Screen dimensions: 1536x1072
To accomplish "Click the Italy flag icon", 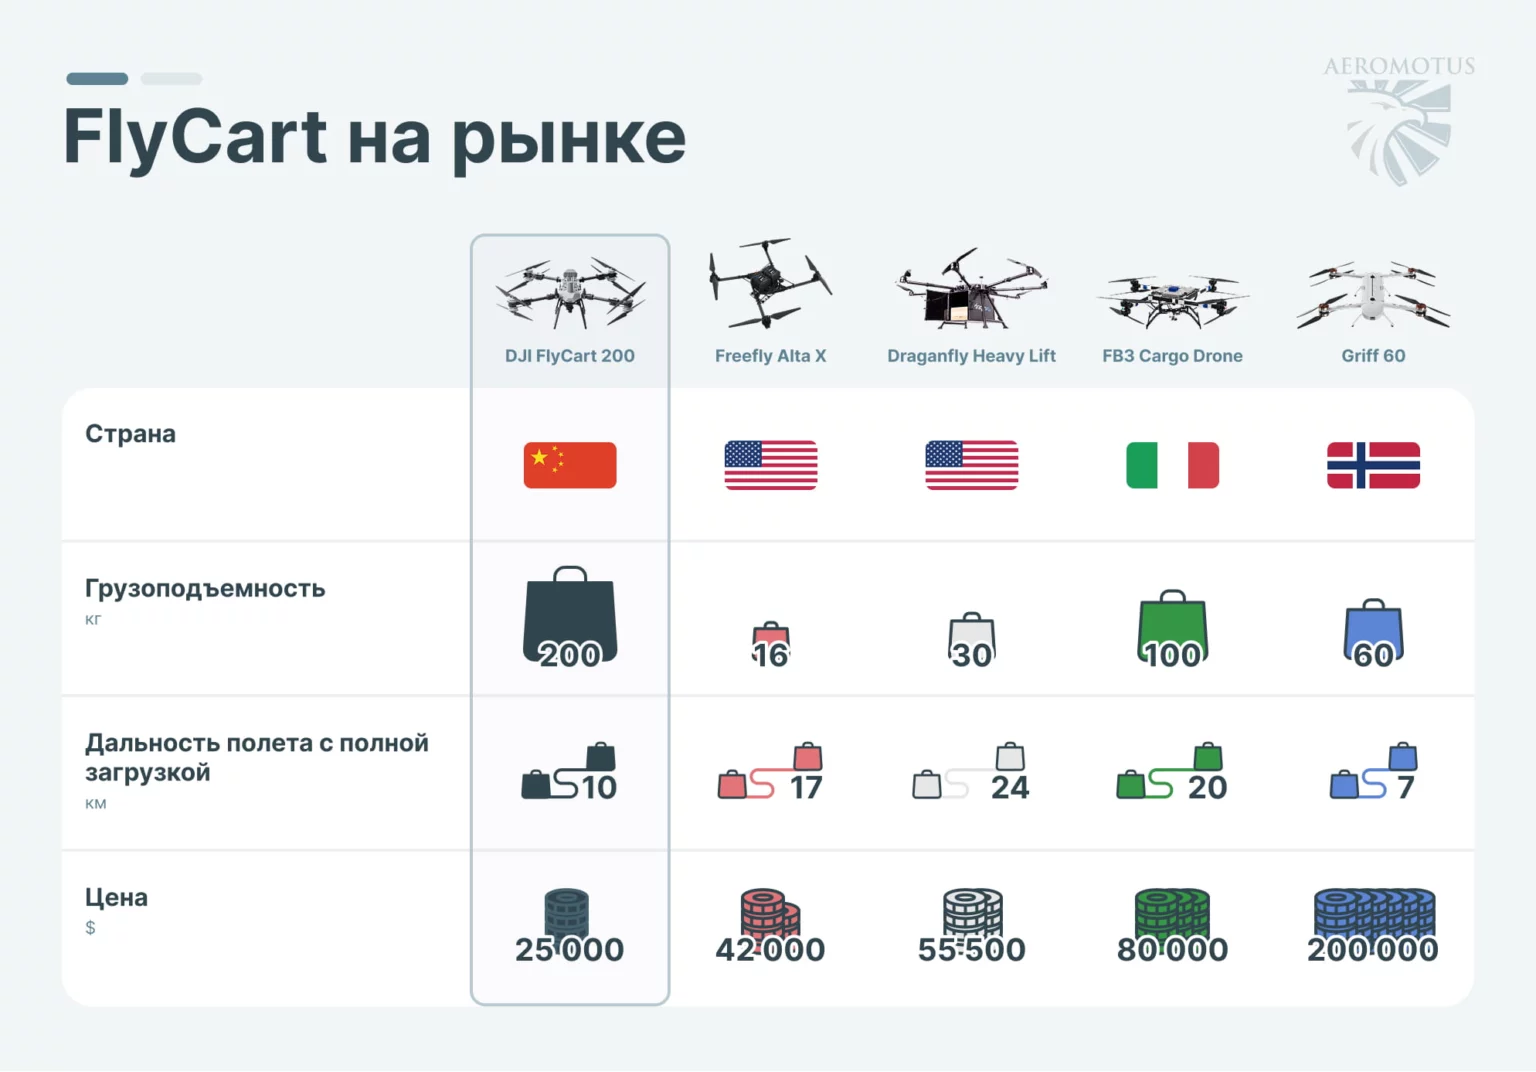I will pos(1172,465).
